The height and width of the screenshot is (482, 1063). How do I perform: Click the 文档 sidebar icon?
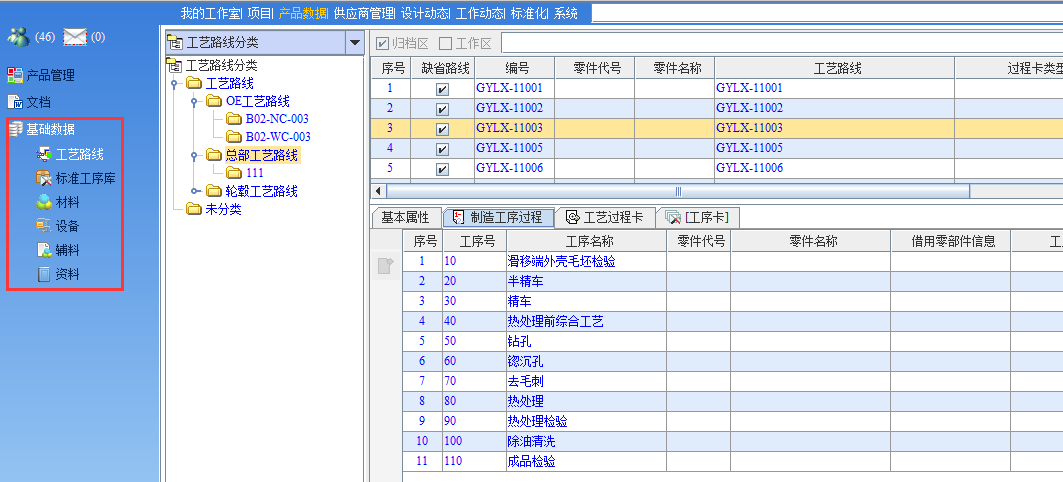click(x=15, y=102)
